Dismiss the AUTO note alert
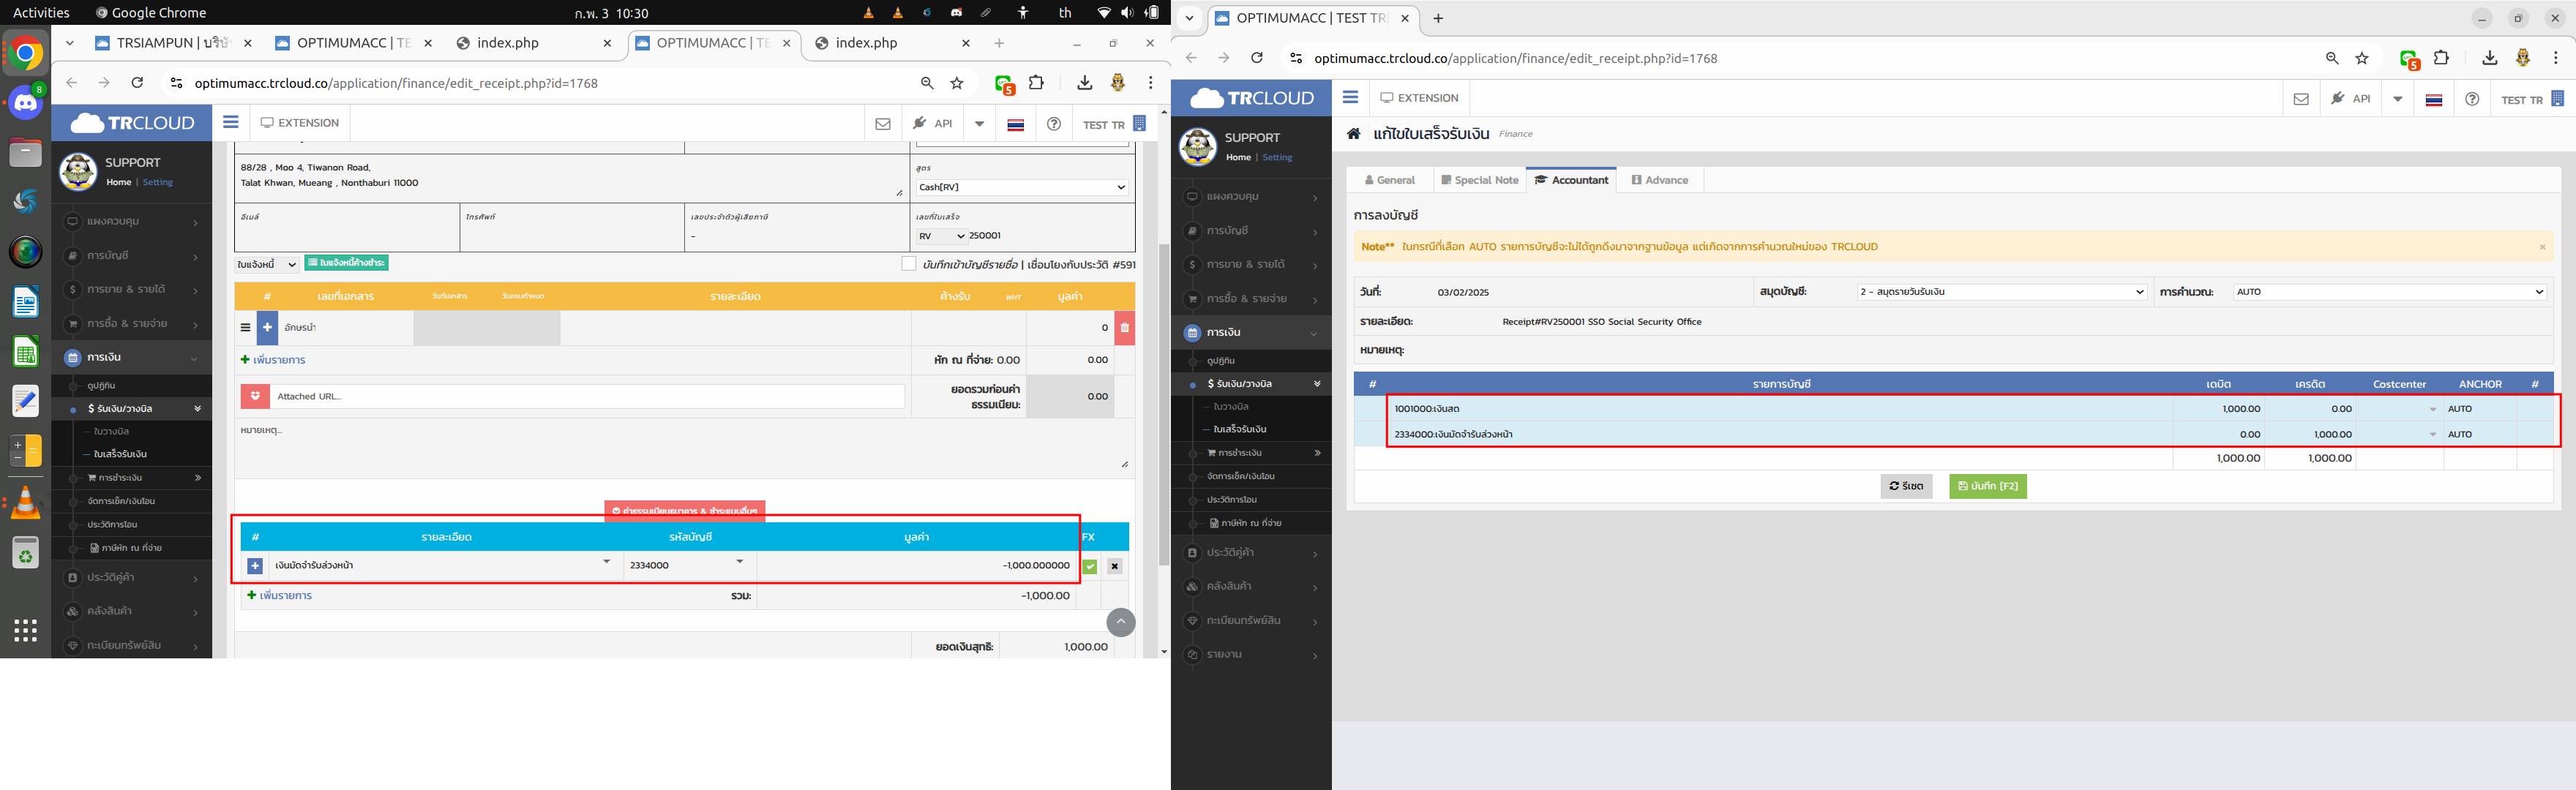This screenshot has height=790, width=2576. pyautogui.click(x=2542, y=247)
